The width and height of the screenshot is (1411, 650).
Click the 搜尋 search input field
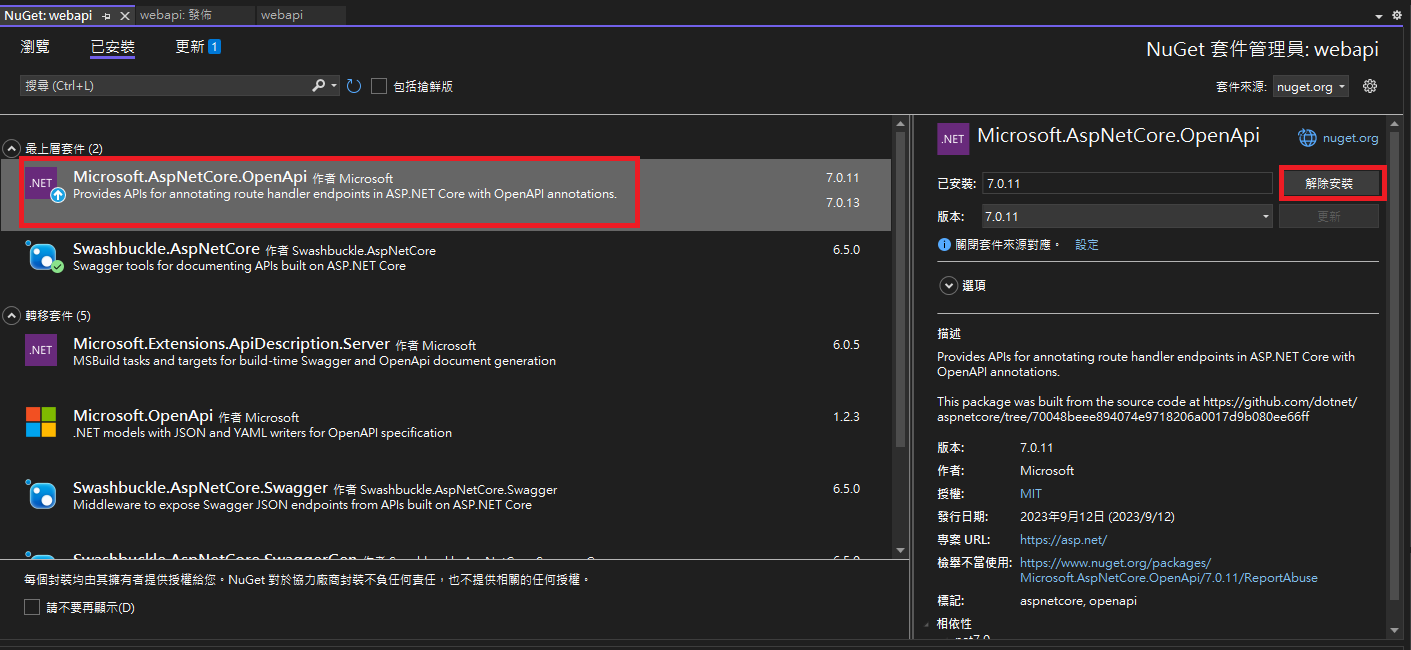[165, 86]
